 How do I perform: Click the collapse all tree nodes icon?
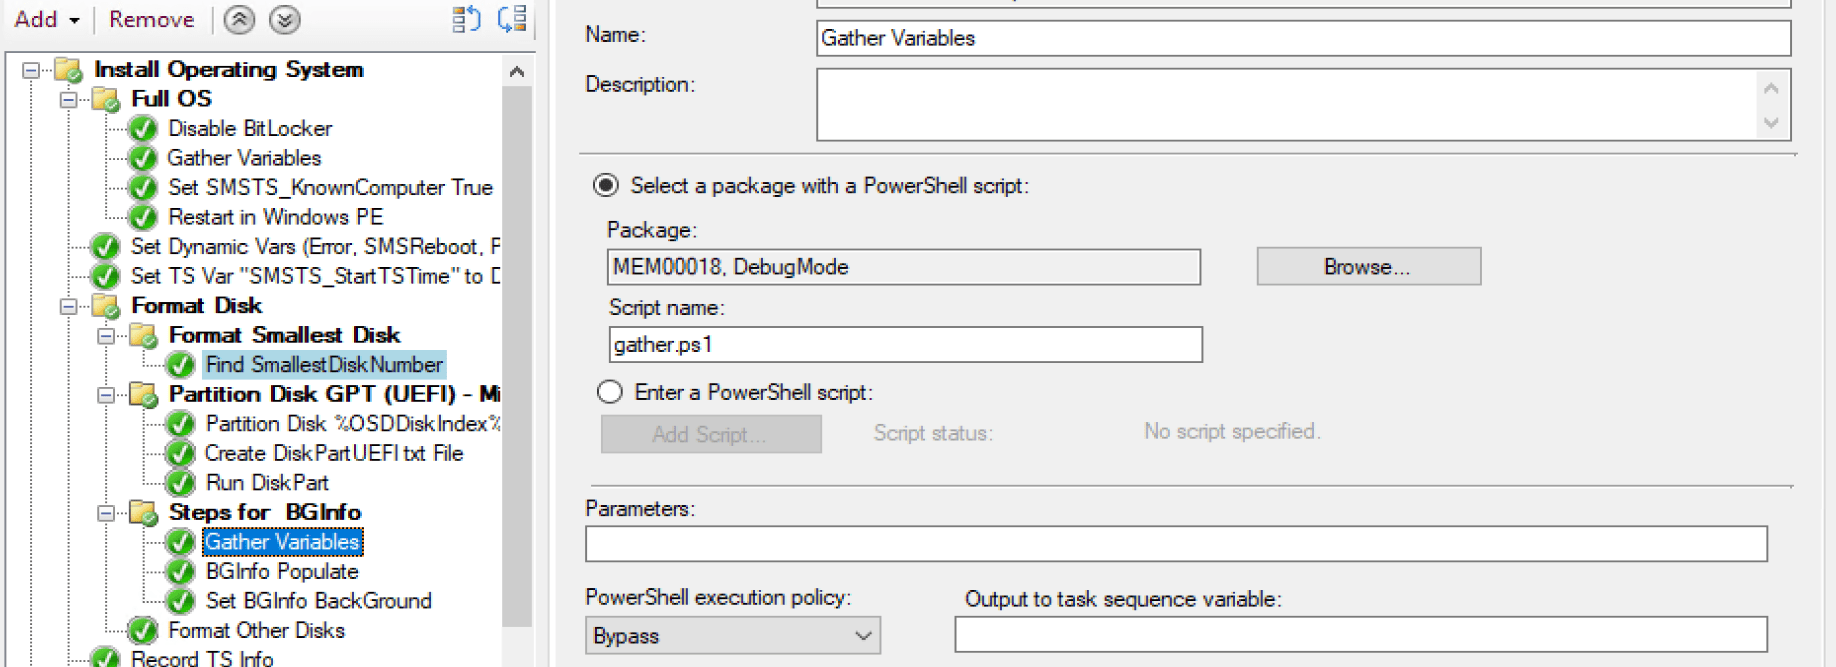(x=512, y=20)
